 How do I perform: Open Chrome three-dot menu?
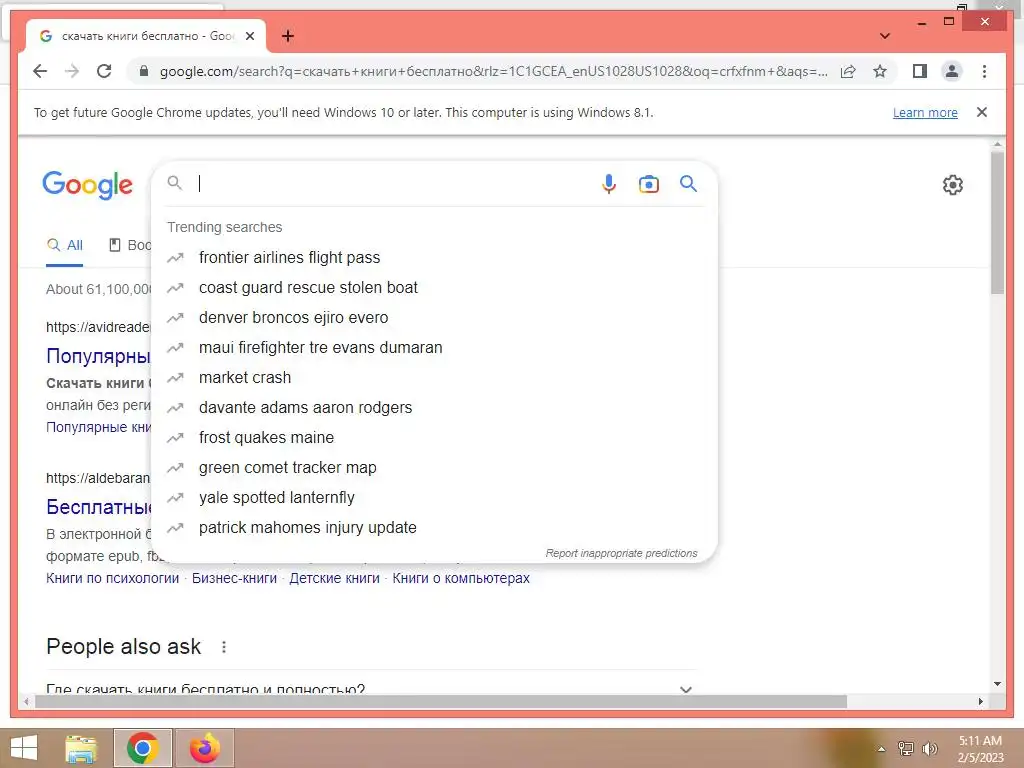(984, 71)
